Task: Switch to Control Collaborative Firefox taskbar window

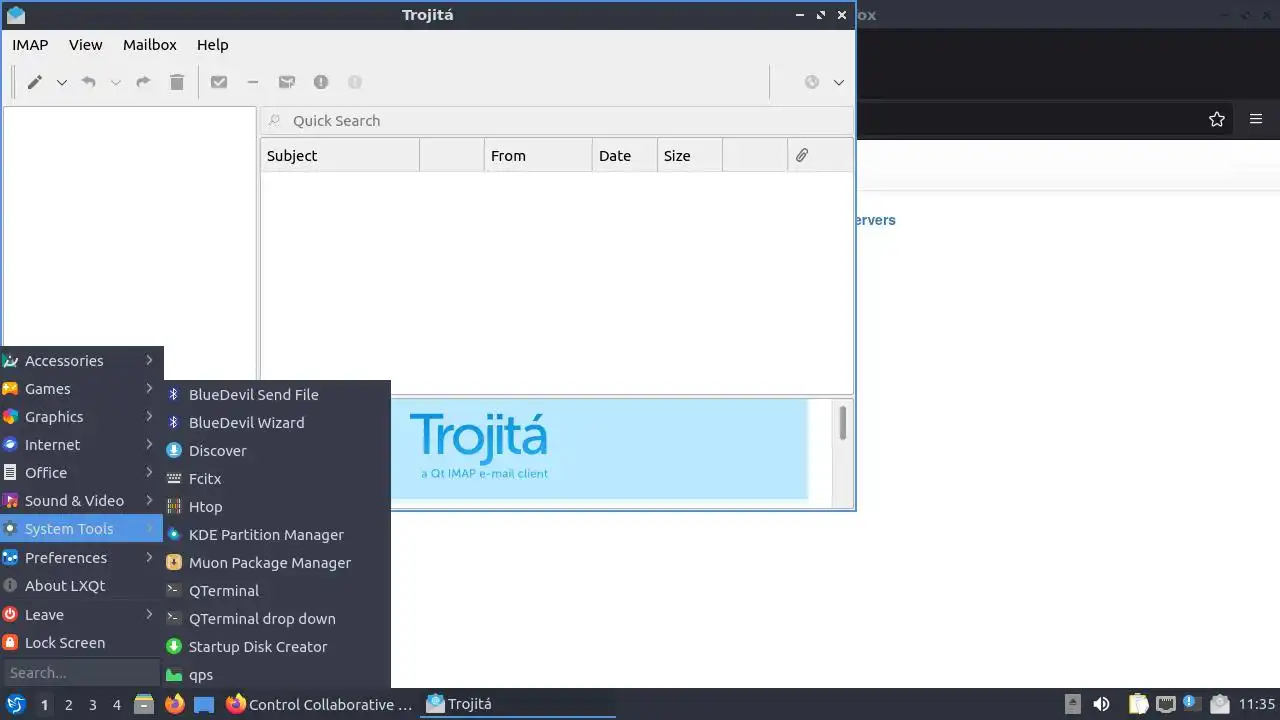Action: tap(320, 704)
